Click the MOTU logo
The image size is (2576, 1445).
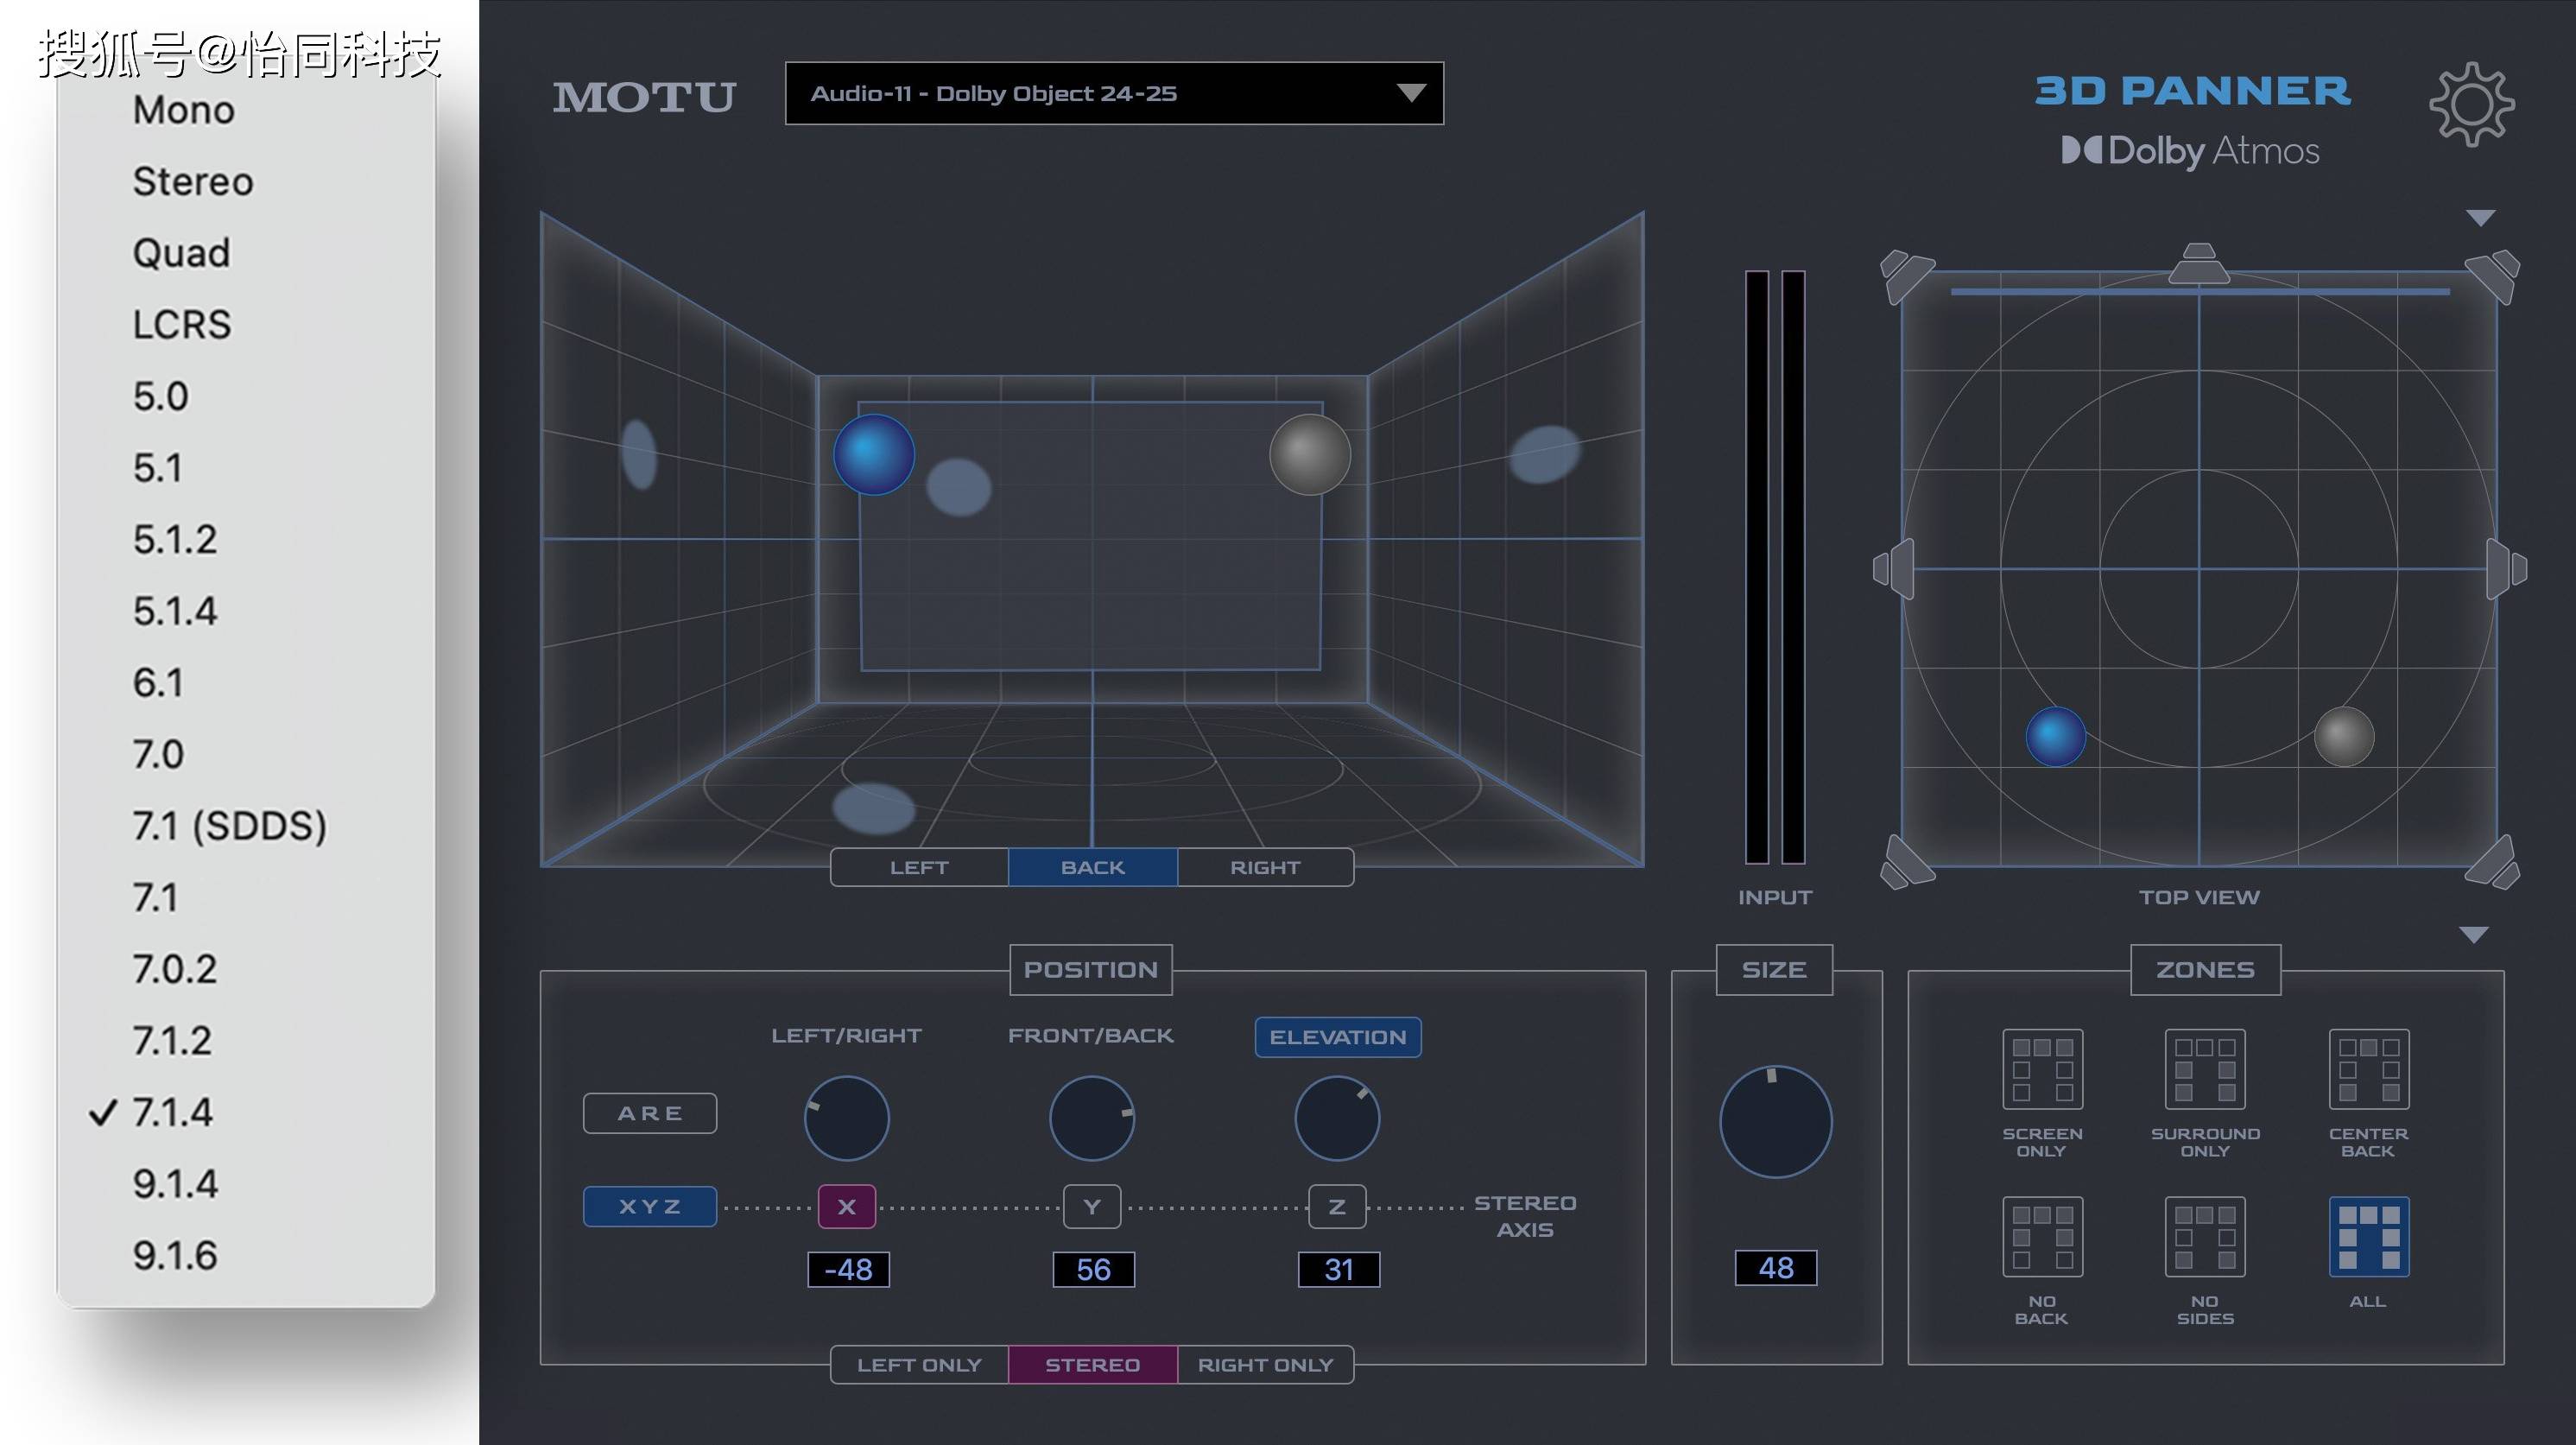click(644, 97)
